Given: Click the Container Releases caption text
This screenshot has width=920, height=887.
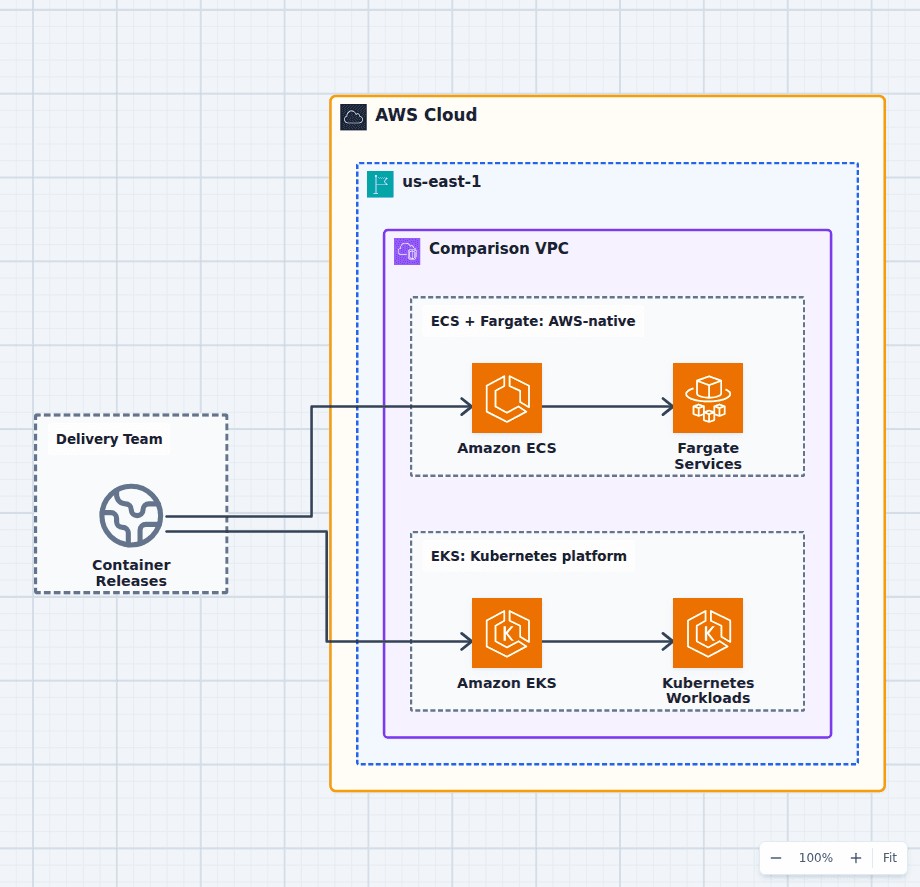Looking at the screenshot, I should 131,573.
